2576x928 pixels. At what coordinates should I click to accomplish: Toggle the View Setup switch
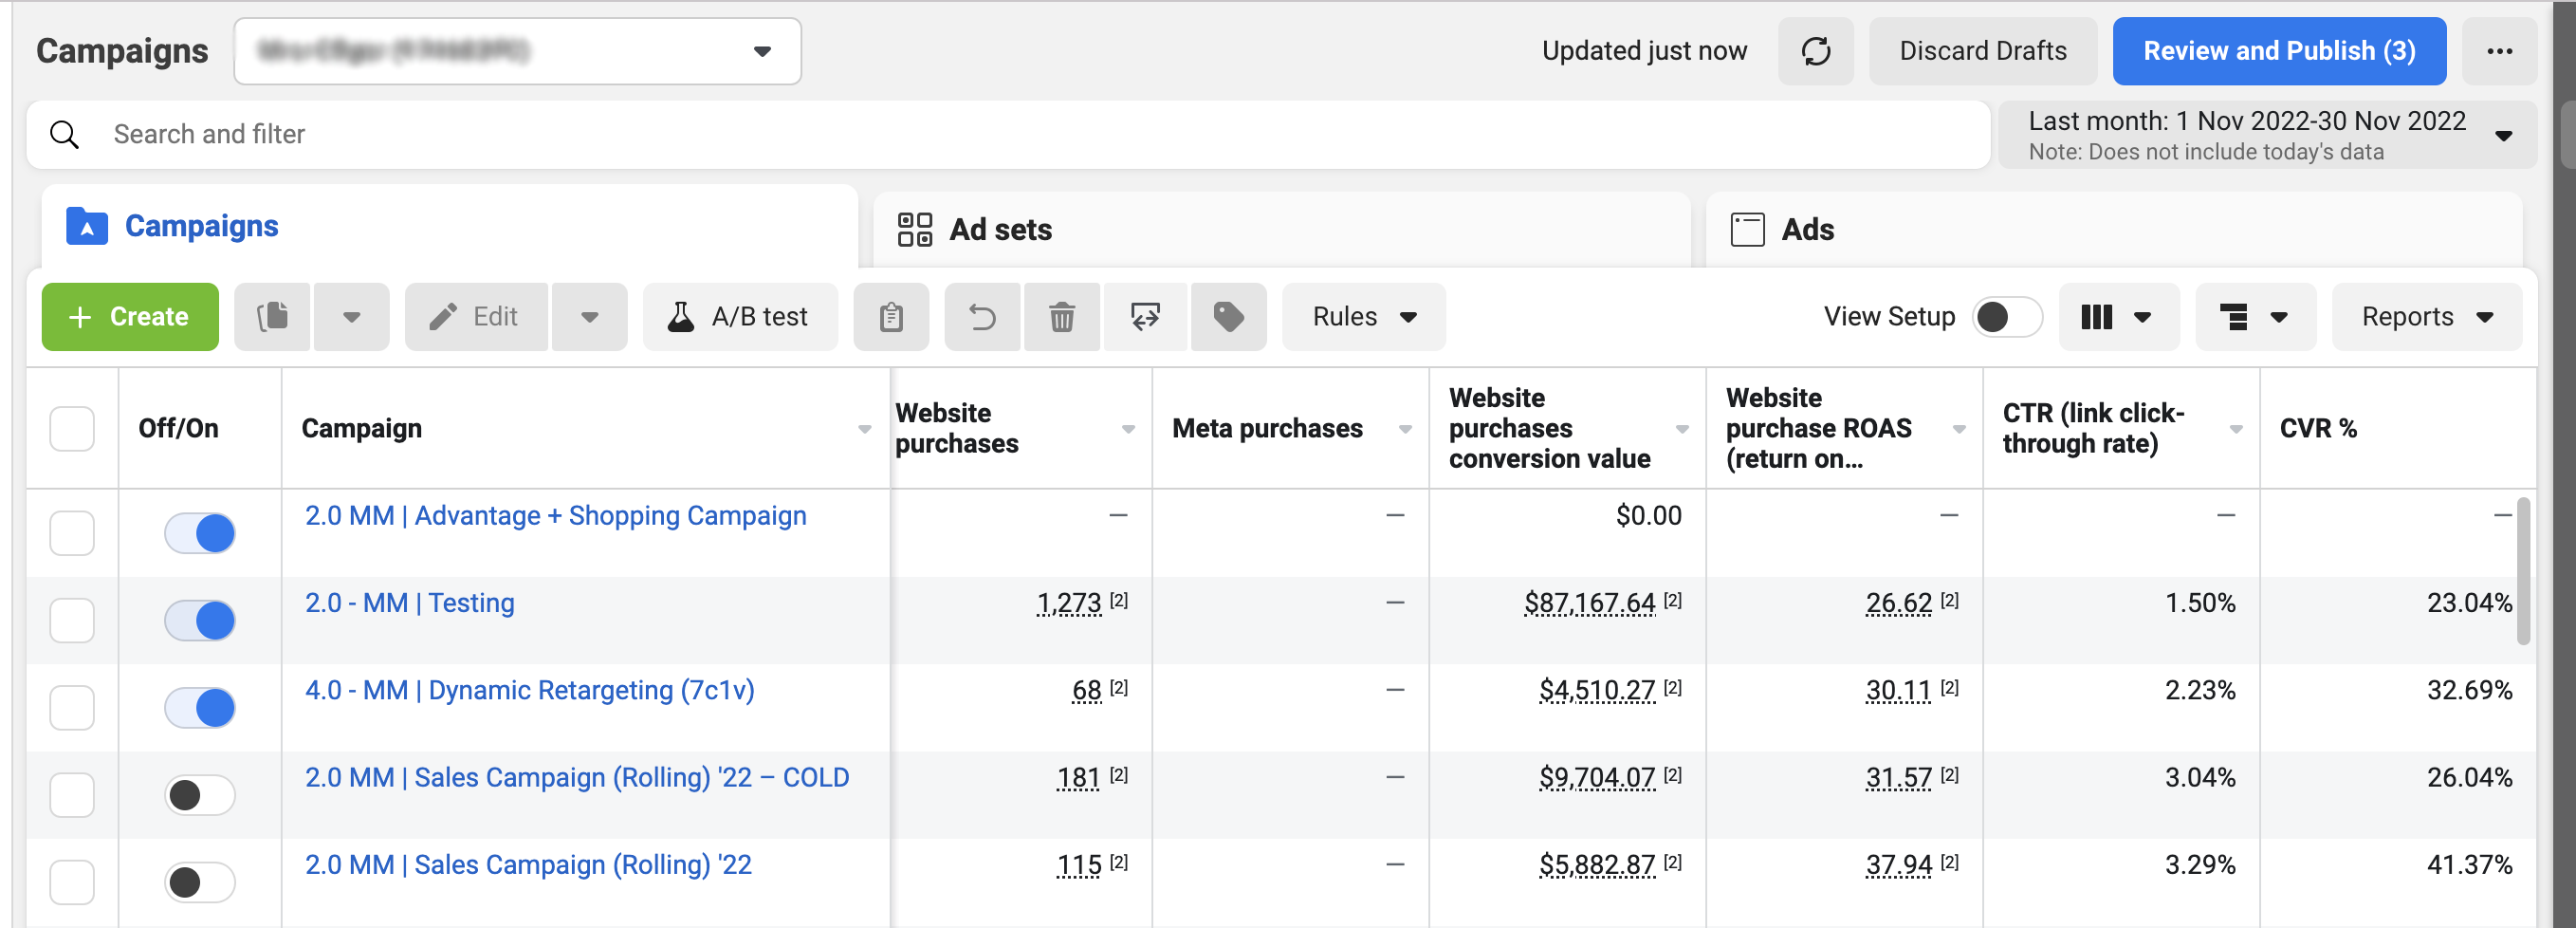click(x=2006, y=317)
